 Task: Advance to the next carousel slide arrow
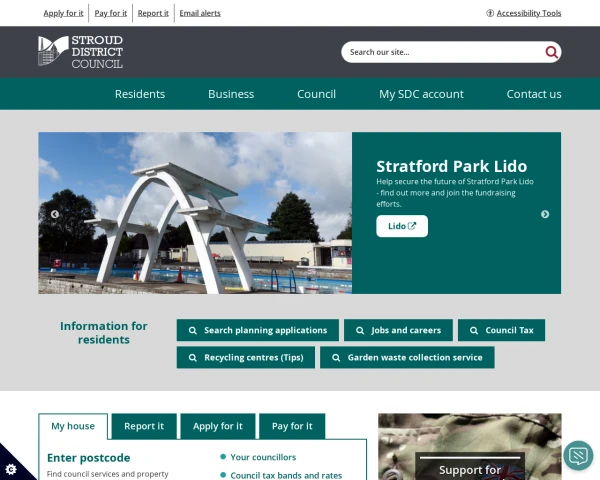(x=545, y=214)
